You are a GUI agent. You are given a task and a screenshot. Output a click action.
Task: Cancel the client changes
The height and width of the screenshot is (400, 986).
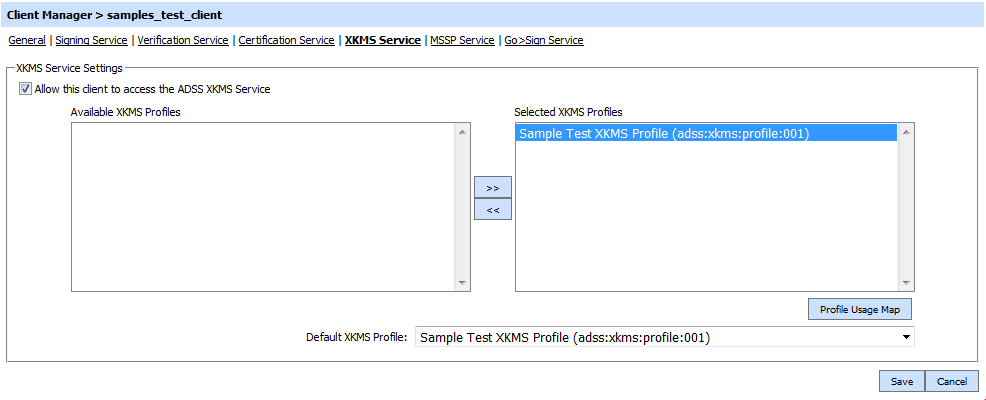[x=952, y=381]
